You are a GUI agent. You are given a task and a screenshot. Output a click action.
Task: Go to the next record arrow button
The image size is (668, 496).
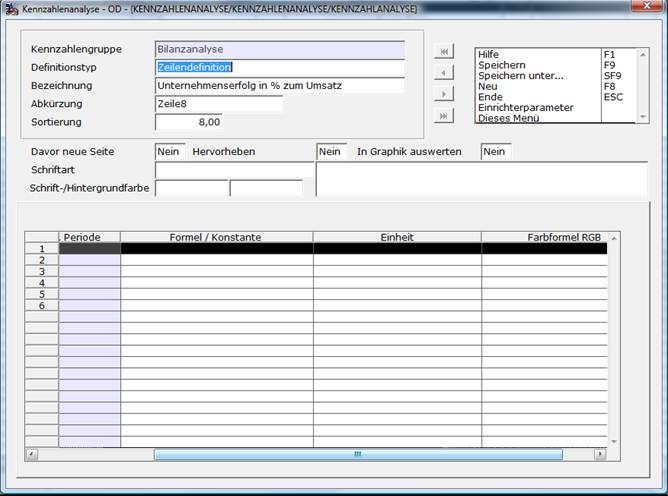click(444, 94)
